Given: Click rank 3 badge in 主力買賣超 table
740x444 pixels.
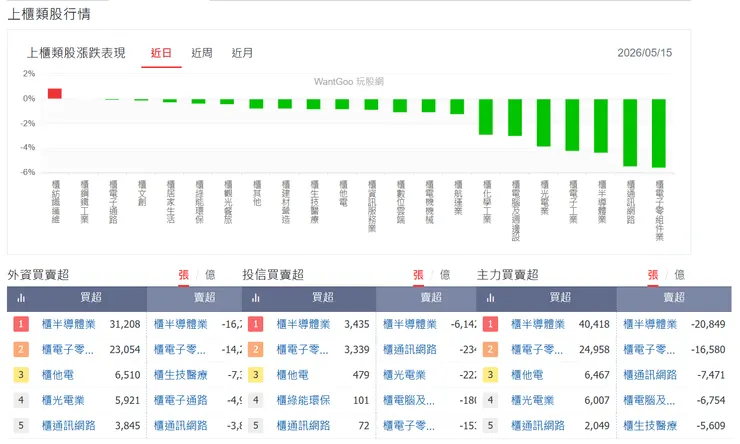Looking at the screenshot, I should coord(490,375).
